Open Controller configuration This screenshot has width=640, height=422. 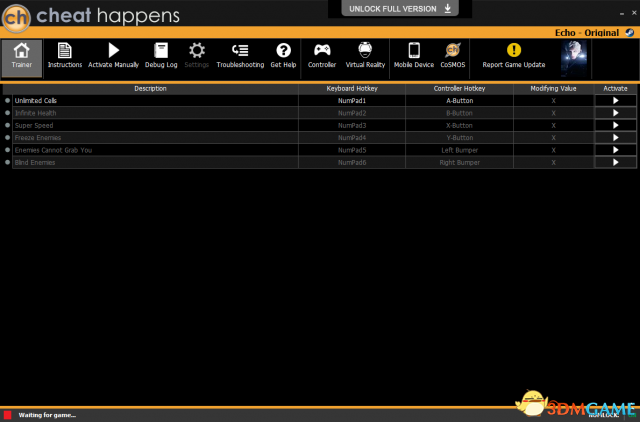pos(322,56)
